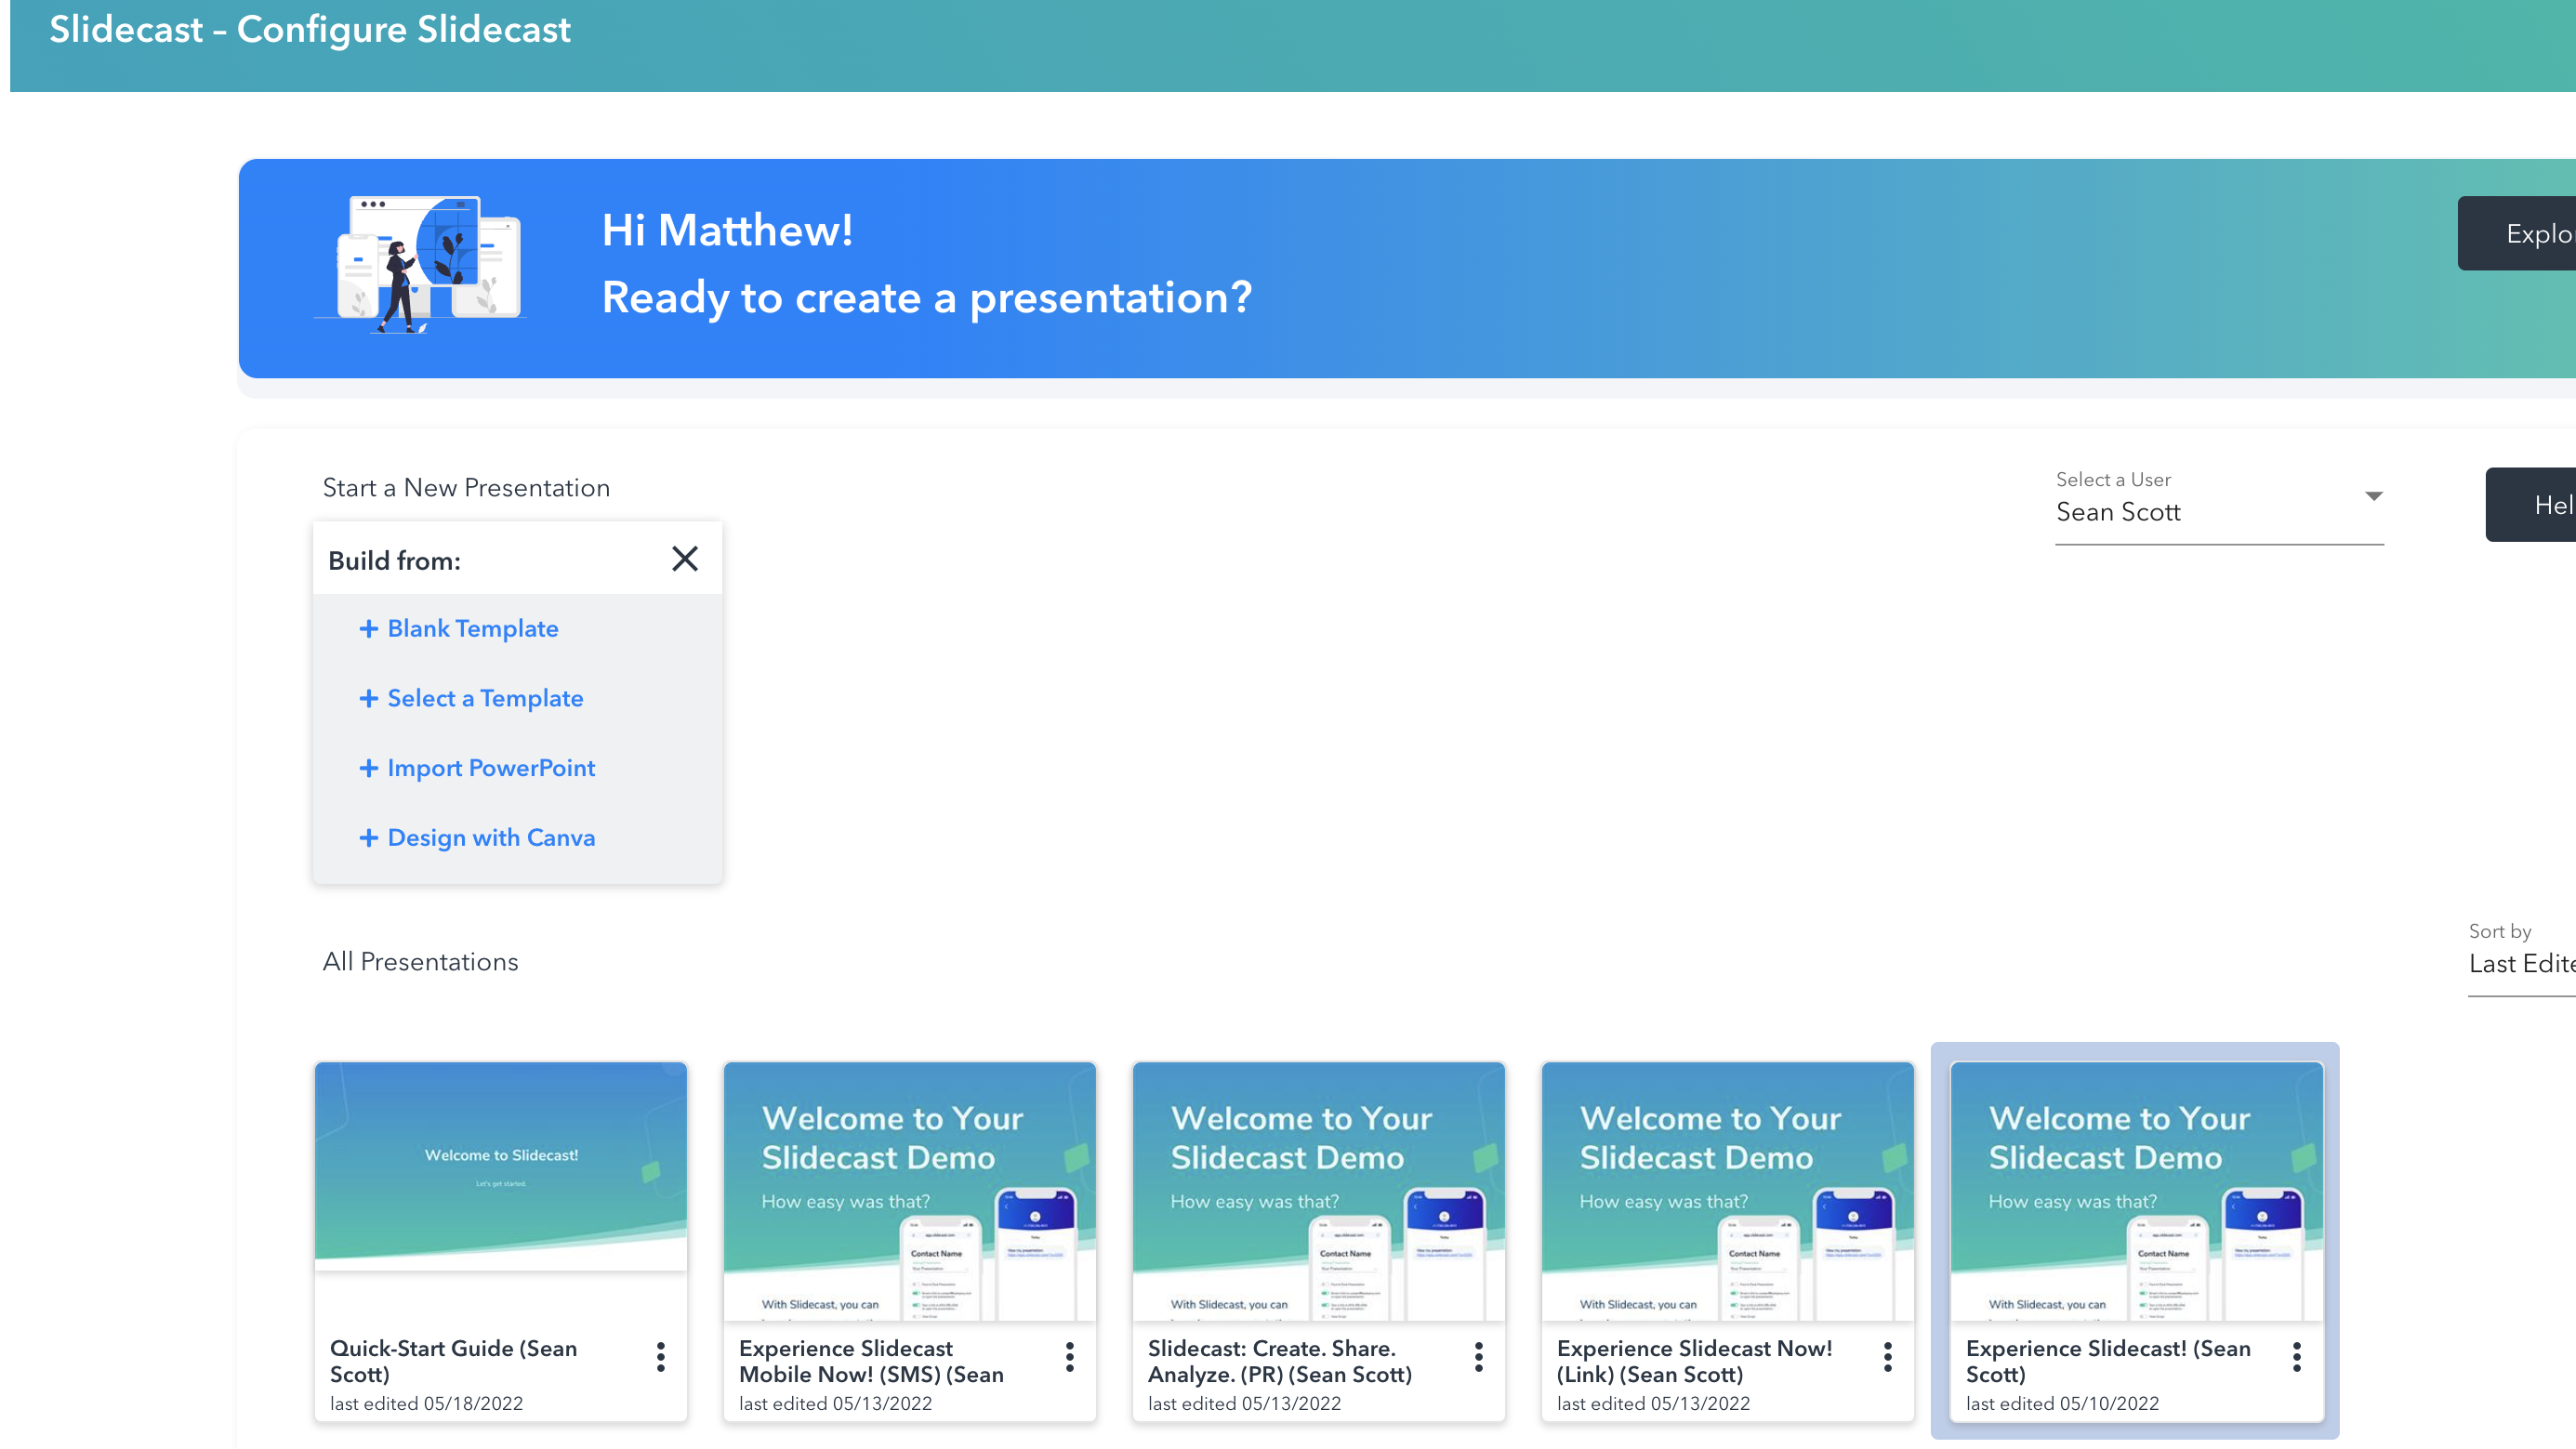Image resolution: width=2576 pixels, height=1449 pixels.
Task: Click All Presentations heading
Action: (x=420, y=962)
